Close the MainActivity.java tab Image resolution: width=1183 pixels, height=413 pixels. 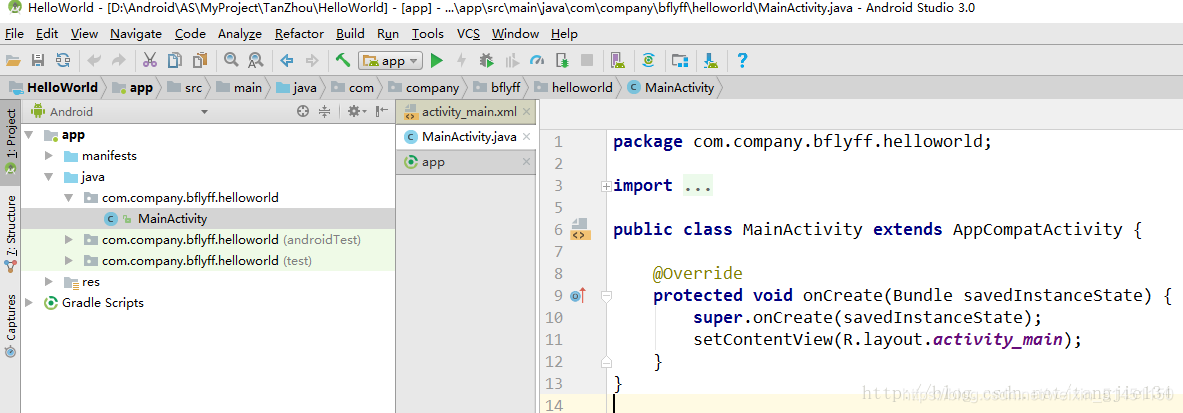(527, 137)
